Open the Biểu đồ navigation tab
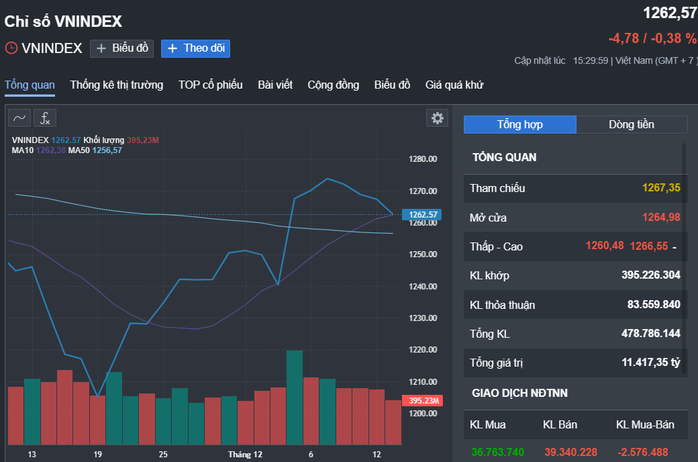This screenshot has height=462, width=698. coord(392,85)
